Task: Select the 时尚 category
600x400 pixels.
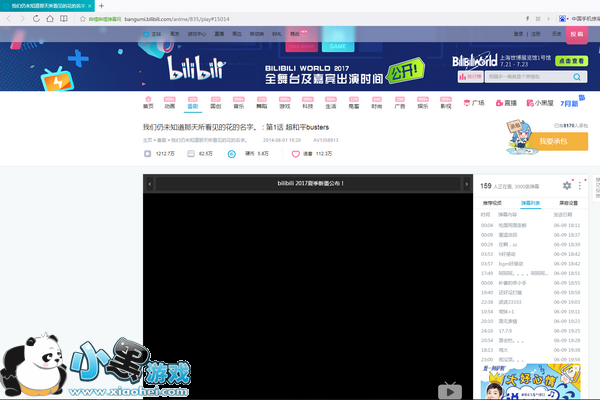Action: (377, 103)
